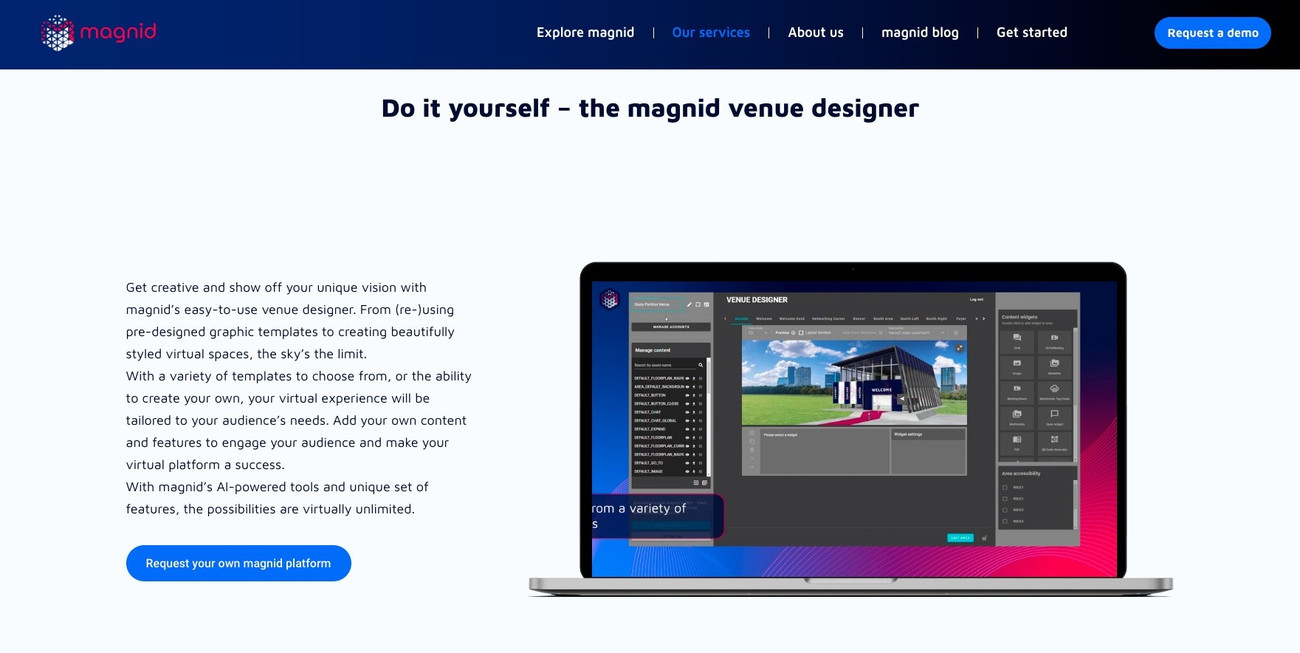The width and height of the screenshot is (1300, 653).
Task: Switch to the Outside area tab
Action: (741, 319)
